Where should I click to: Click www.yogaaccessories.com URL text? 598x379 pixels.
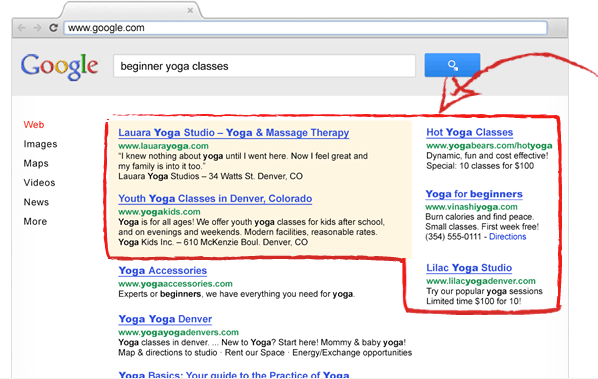(x=175, y=284)
